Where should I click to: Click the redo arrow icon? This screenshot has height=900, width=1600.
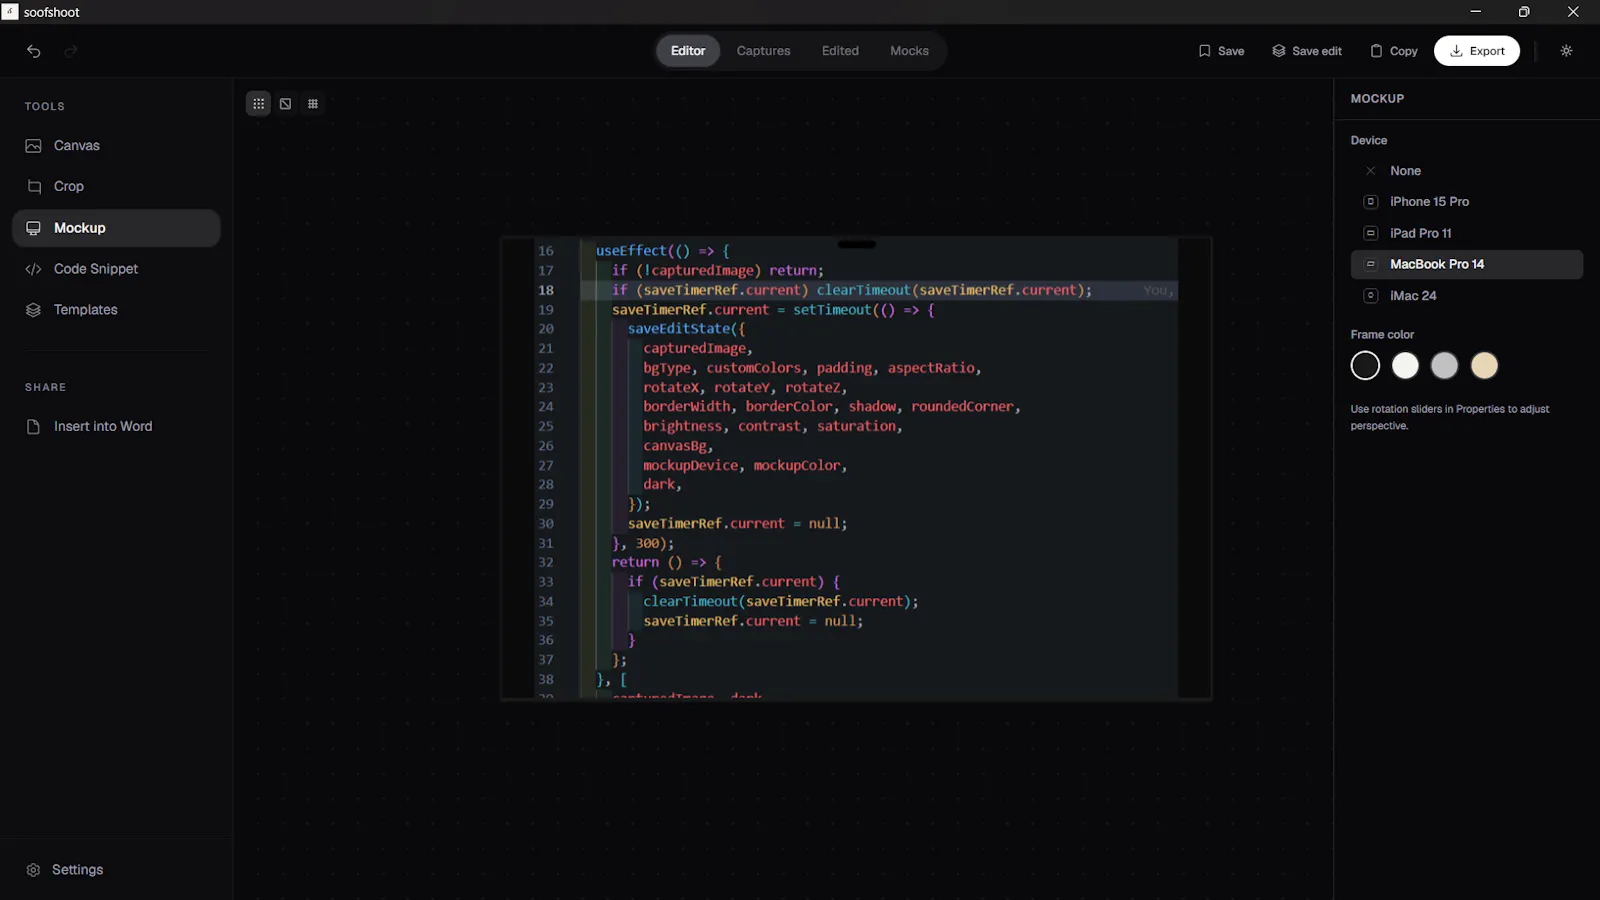[70, 51]
